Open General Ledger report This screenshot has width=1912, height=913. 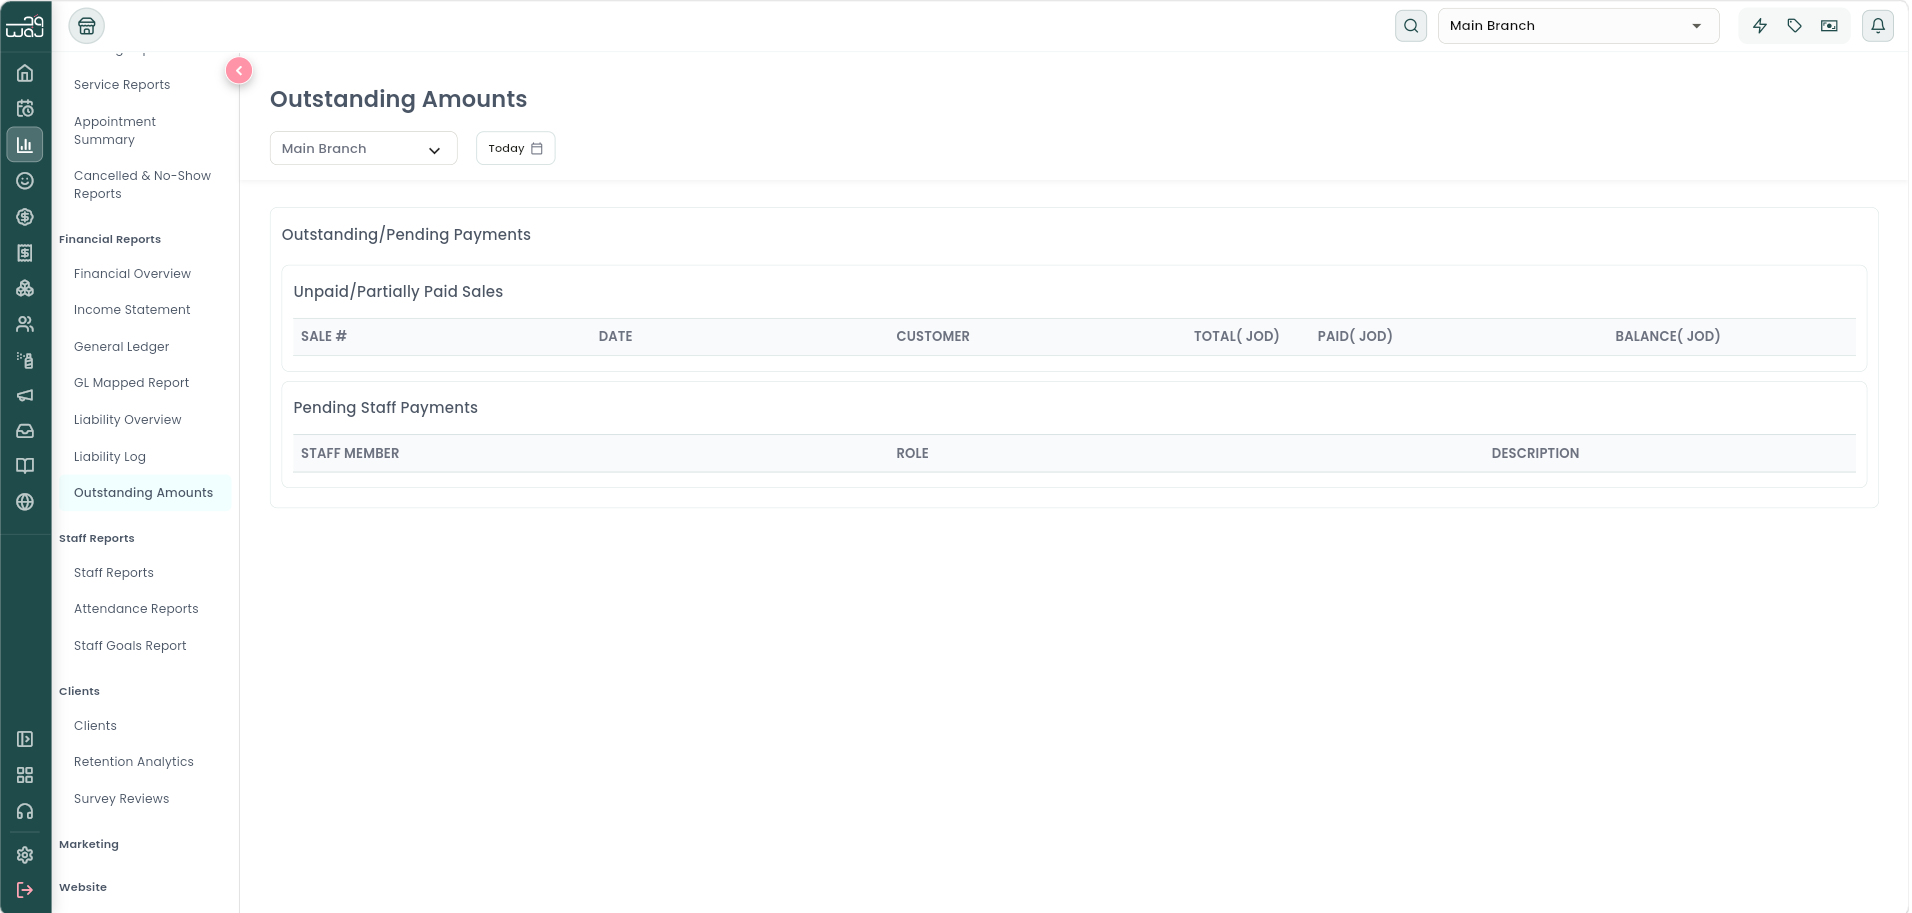(121, 347)
